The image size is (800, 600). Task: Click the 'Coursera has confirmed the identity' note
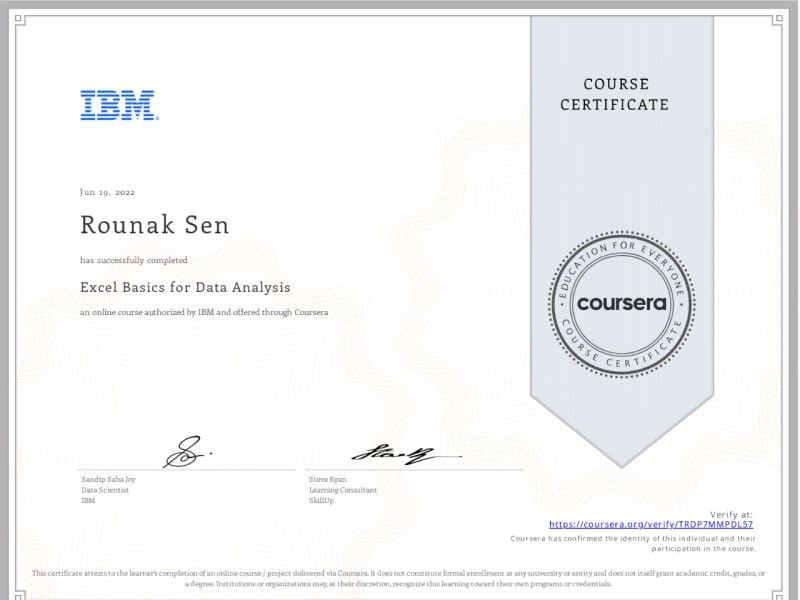(x=633, y=544)
